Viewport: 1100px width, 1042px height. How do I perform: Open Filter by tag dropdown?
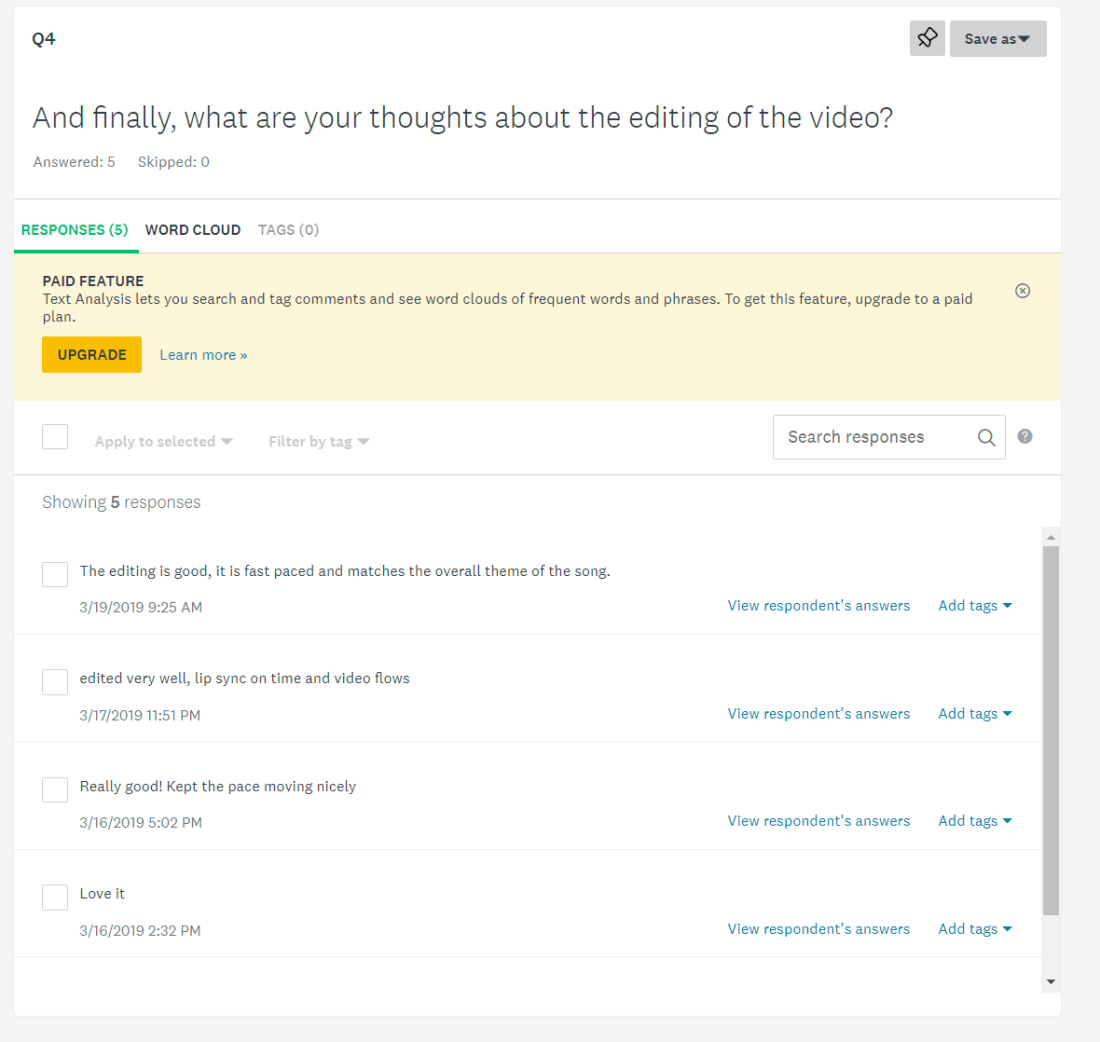[318, 442]
